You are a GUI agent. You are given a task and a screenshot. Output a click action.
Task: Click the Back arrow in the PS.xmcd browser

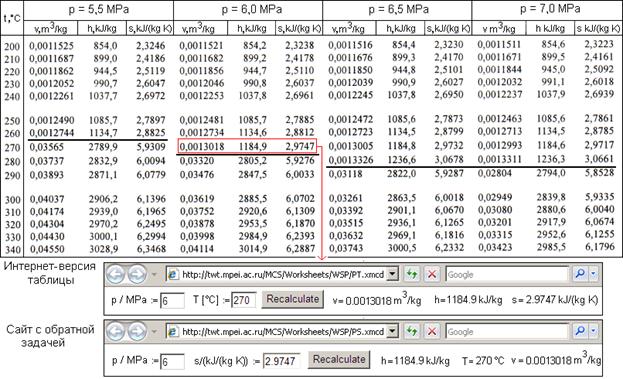(116, 331)
